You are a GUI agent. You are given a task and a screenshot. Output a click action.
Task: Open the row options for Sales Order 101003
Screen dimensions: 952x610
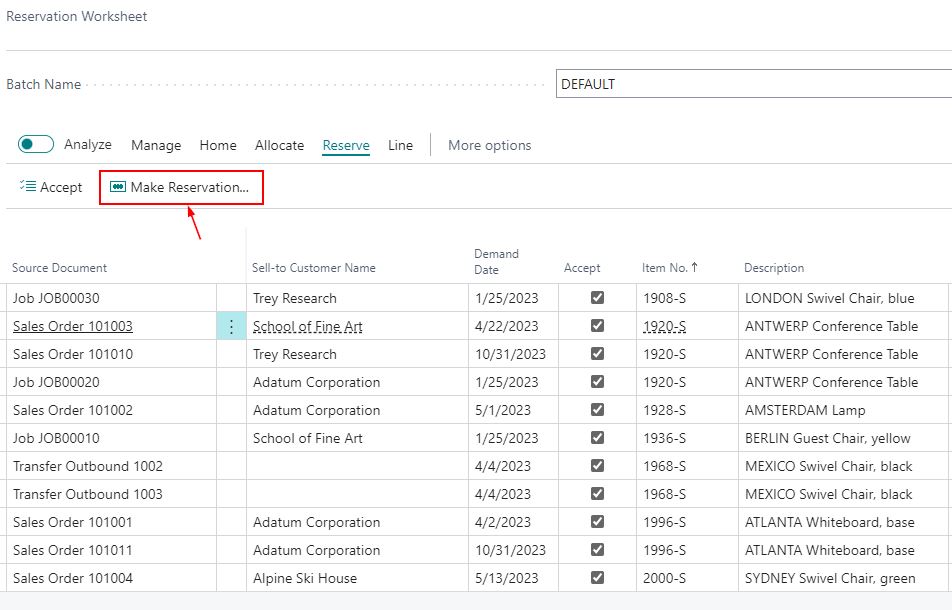coord(231,326)
